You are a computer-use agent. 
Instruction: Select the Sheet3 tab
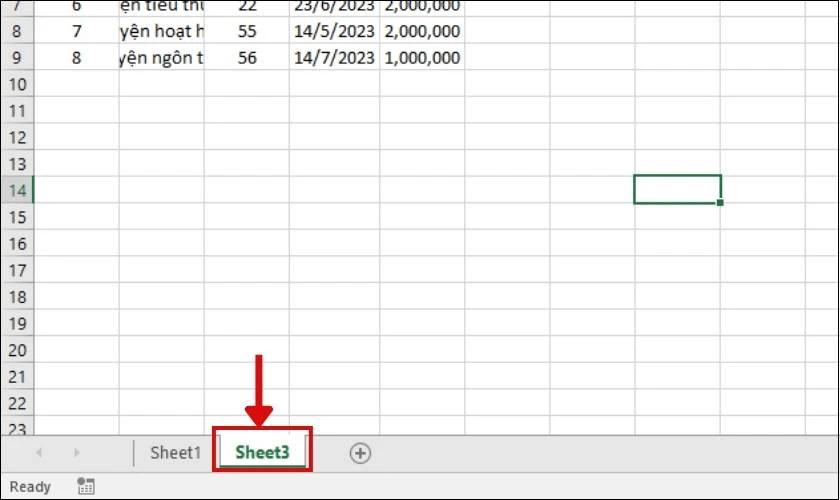(x=262, y=452)
